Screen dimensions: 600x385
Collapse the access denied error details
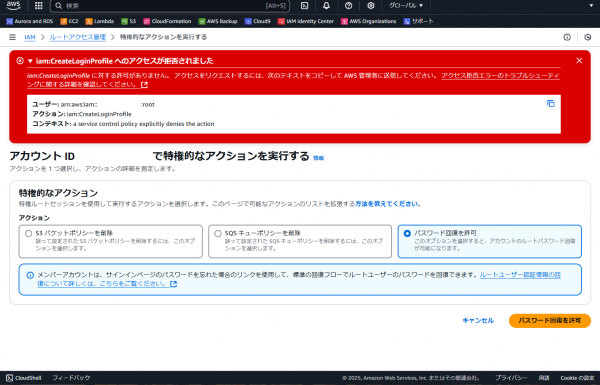30,61
